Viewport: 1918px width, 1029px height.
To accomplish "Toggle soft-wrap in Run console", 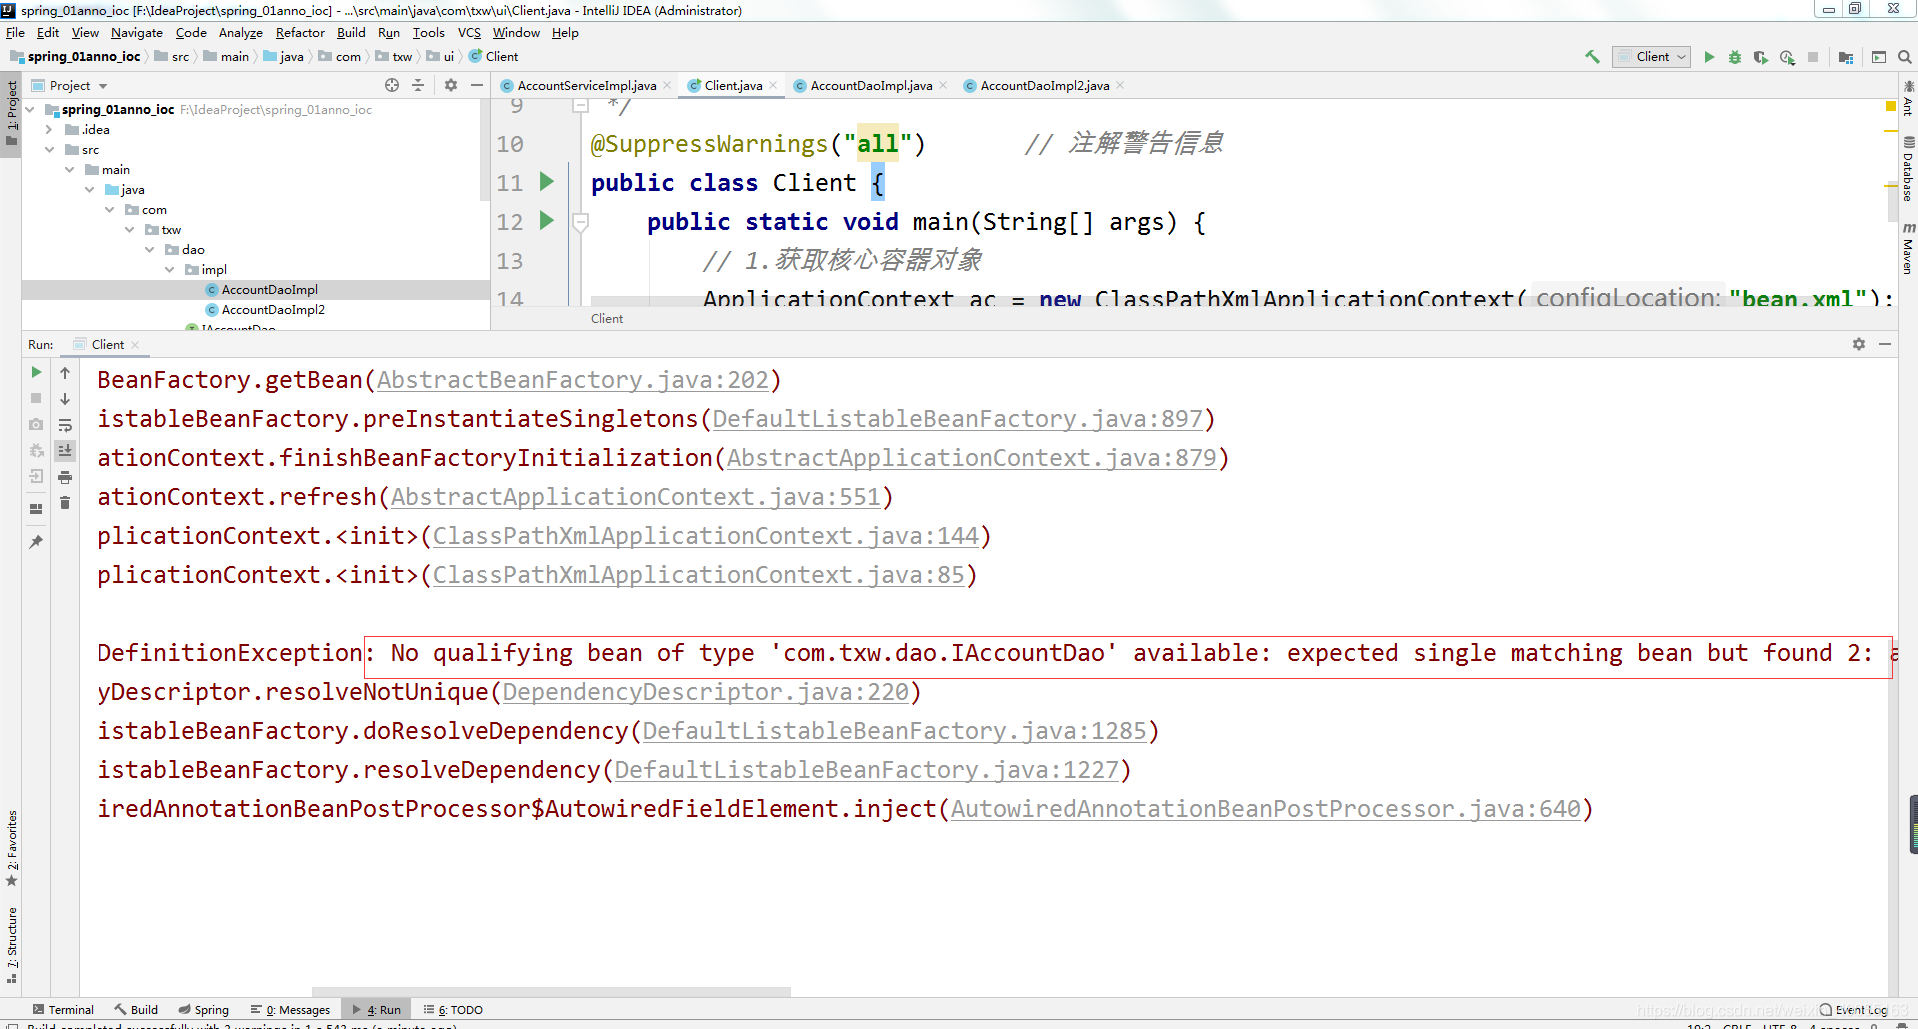I will click(x=65, y=425).
